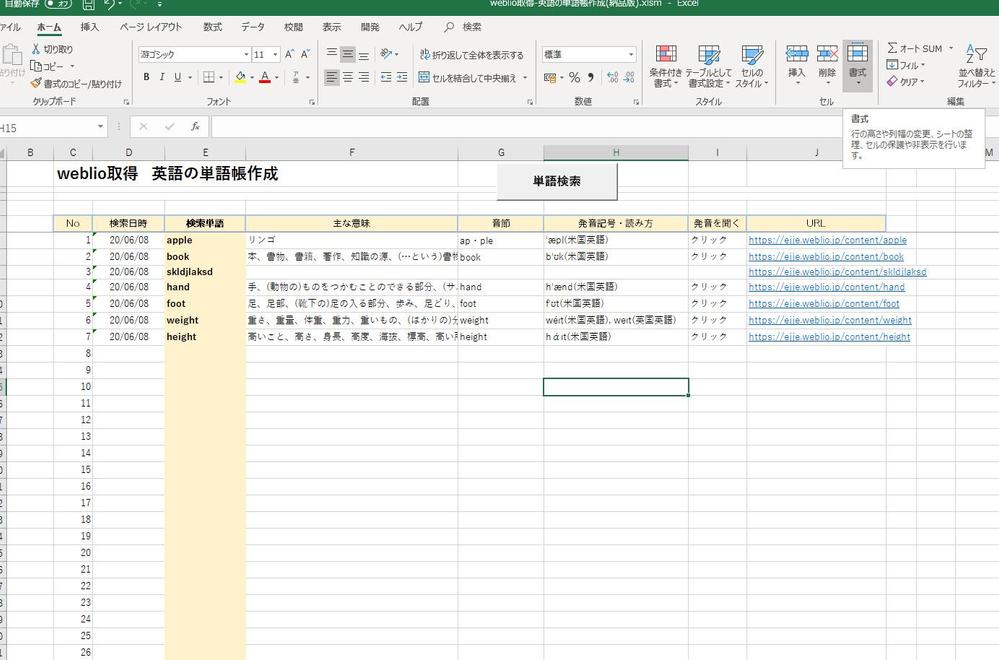
Task: Merge and center cells (セルを結合して中央揃え)
Action: (x=468, y=78)
